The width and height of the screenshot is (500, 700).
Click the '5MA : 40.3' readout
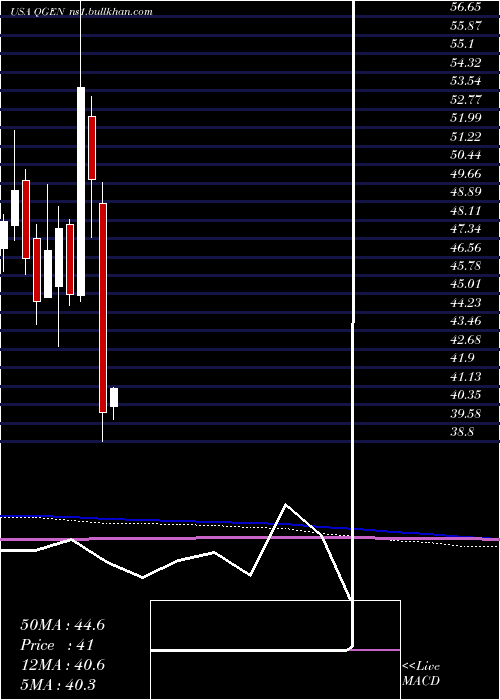58,685
